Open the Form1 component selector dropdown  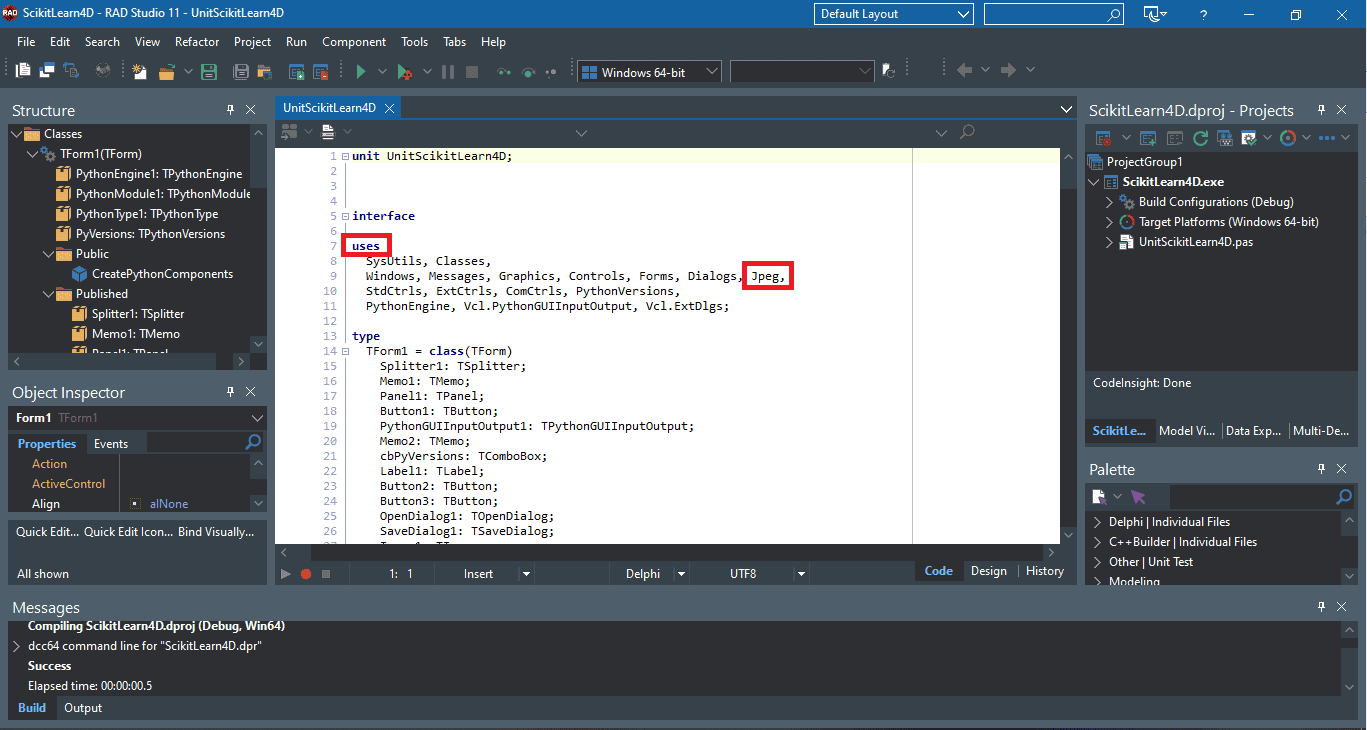(257, 418)
